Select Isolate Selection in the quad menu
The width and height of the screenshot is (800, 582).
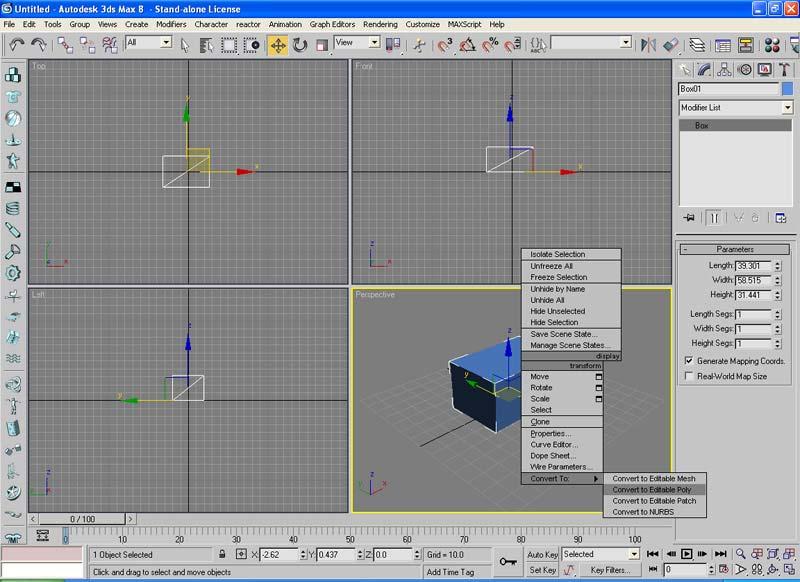[x=571, y=254]
